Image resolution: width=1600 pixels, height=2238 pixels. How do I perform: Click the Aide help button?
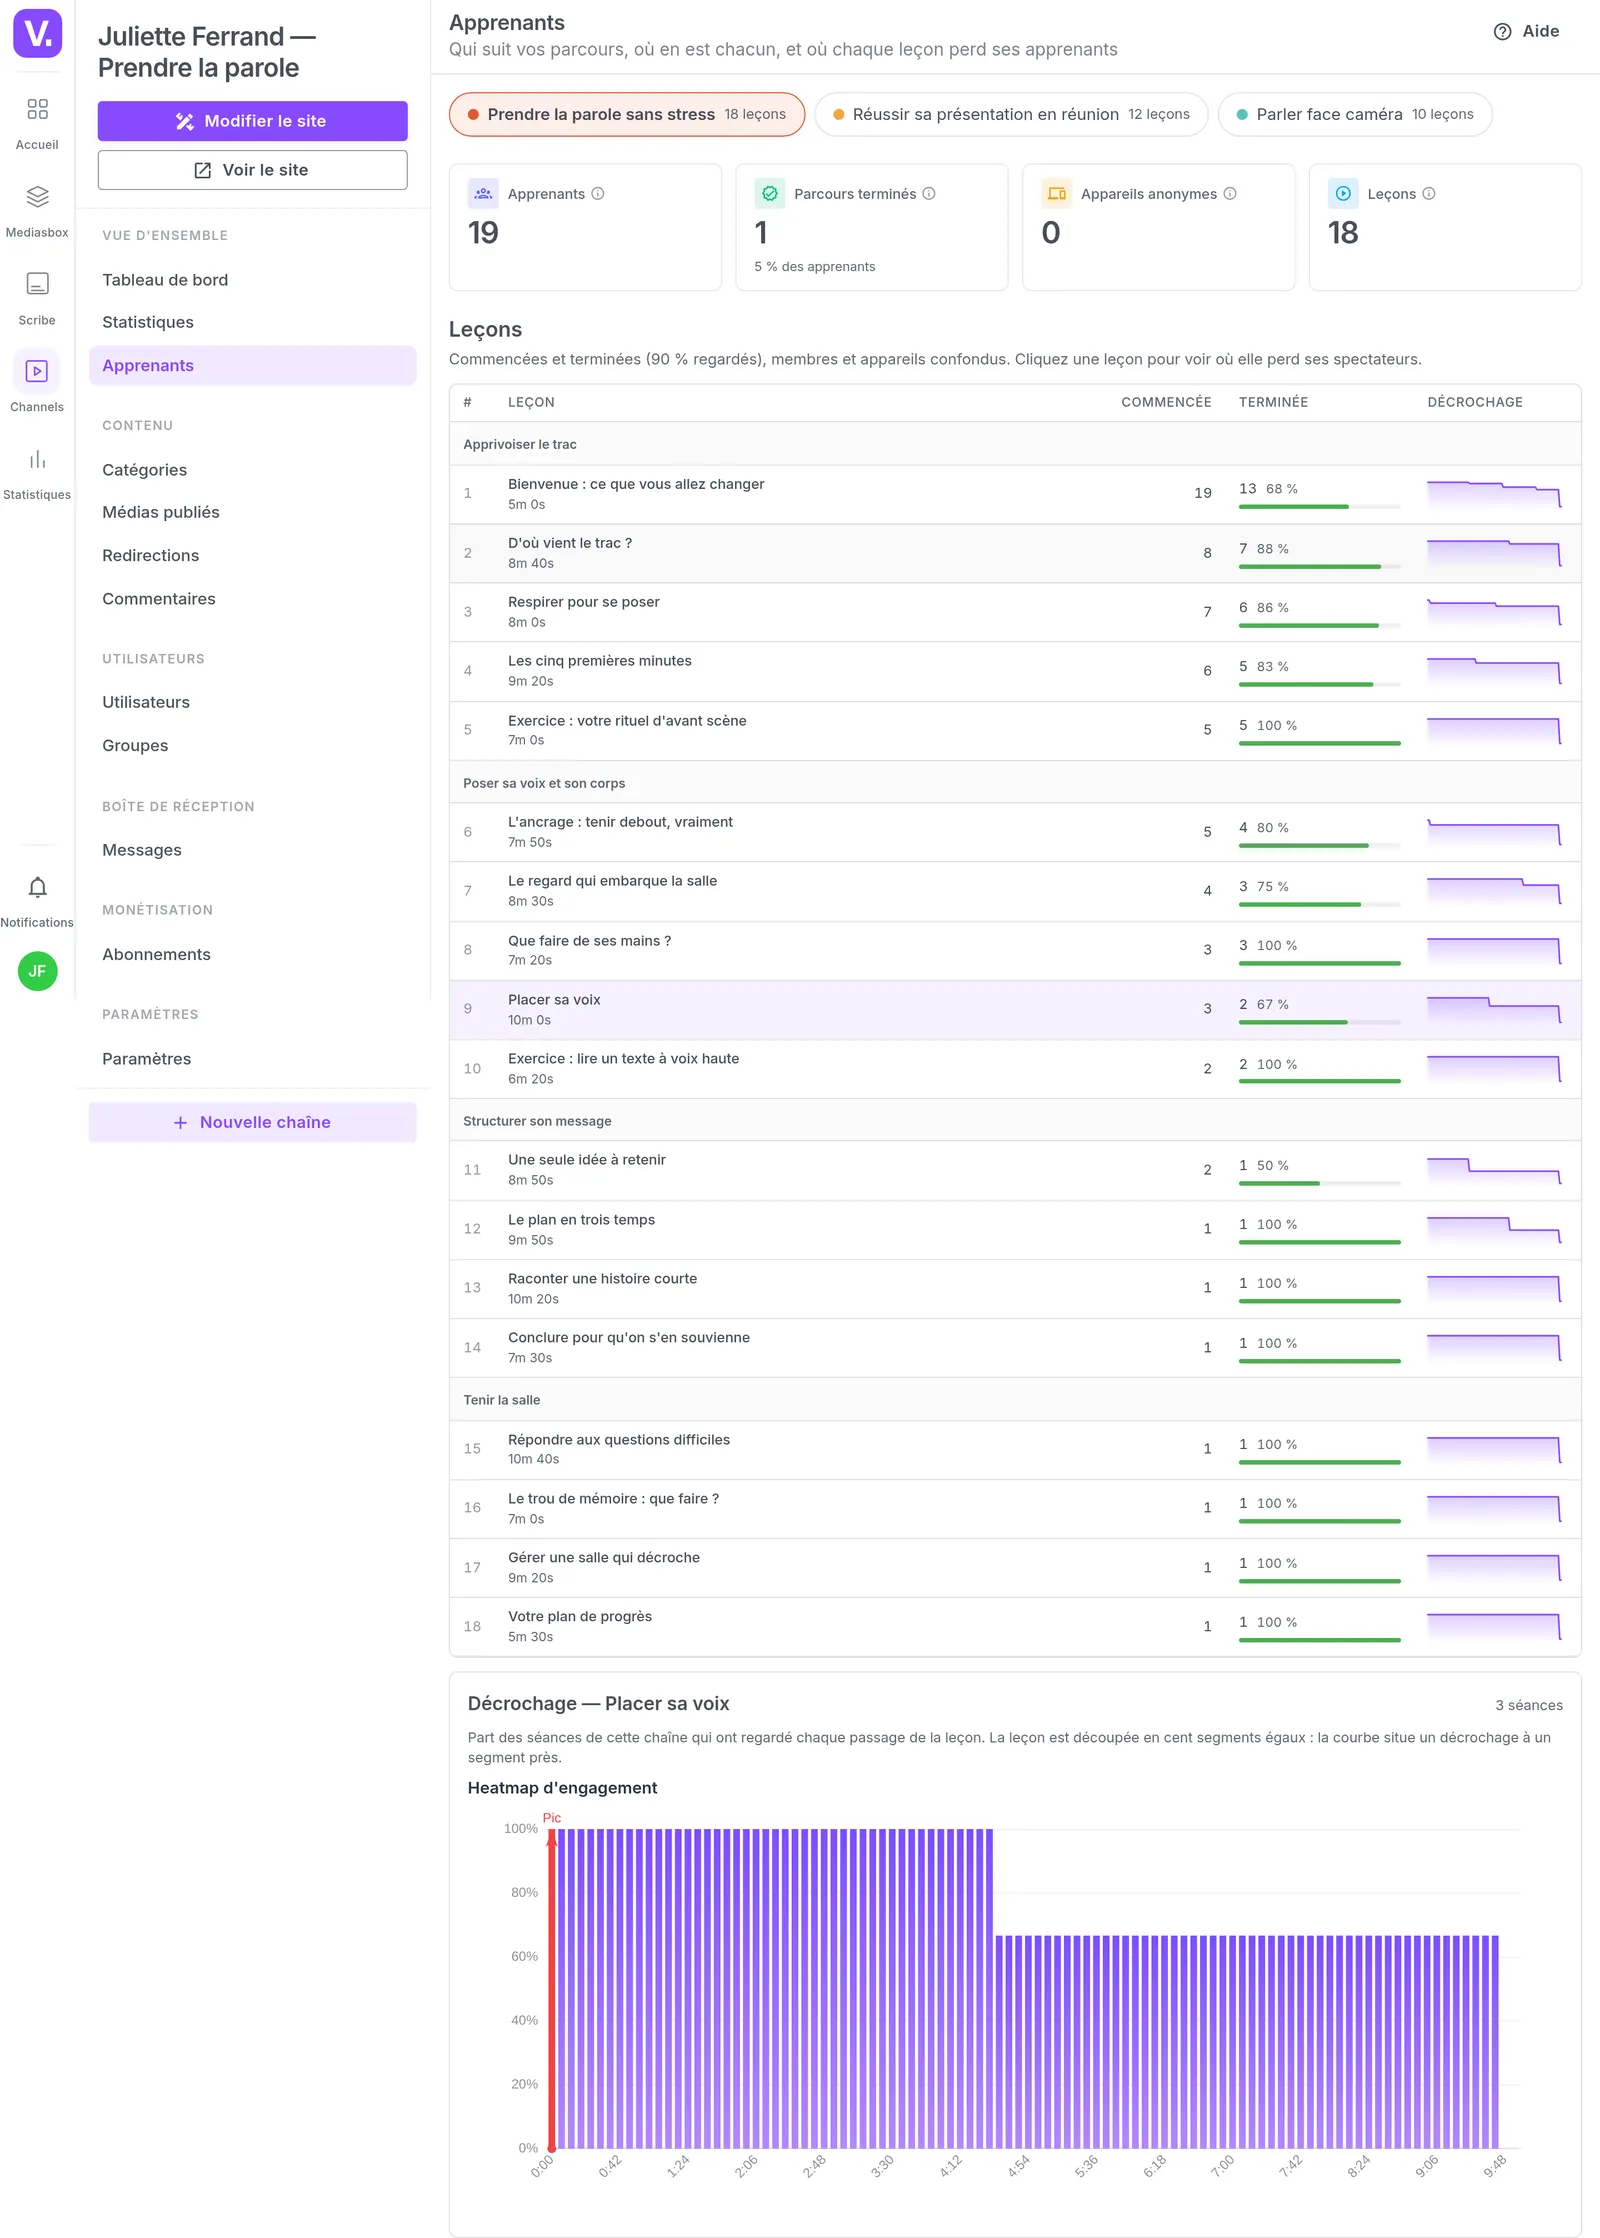click(1527, 32)
